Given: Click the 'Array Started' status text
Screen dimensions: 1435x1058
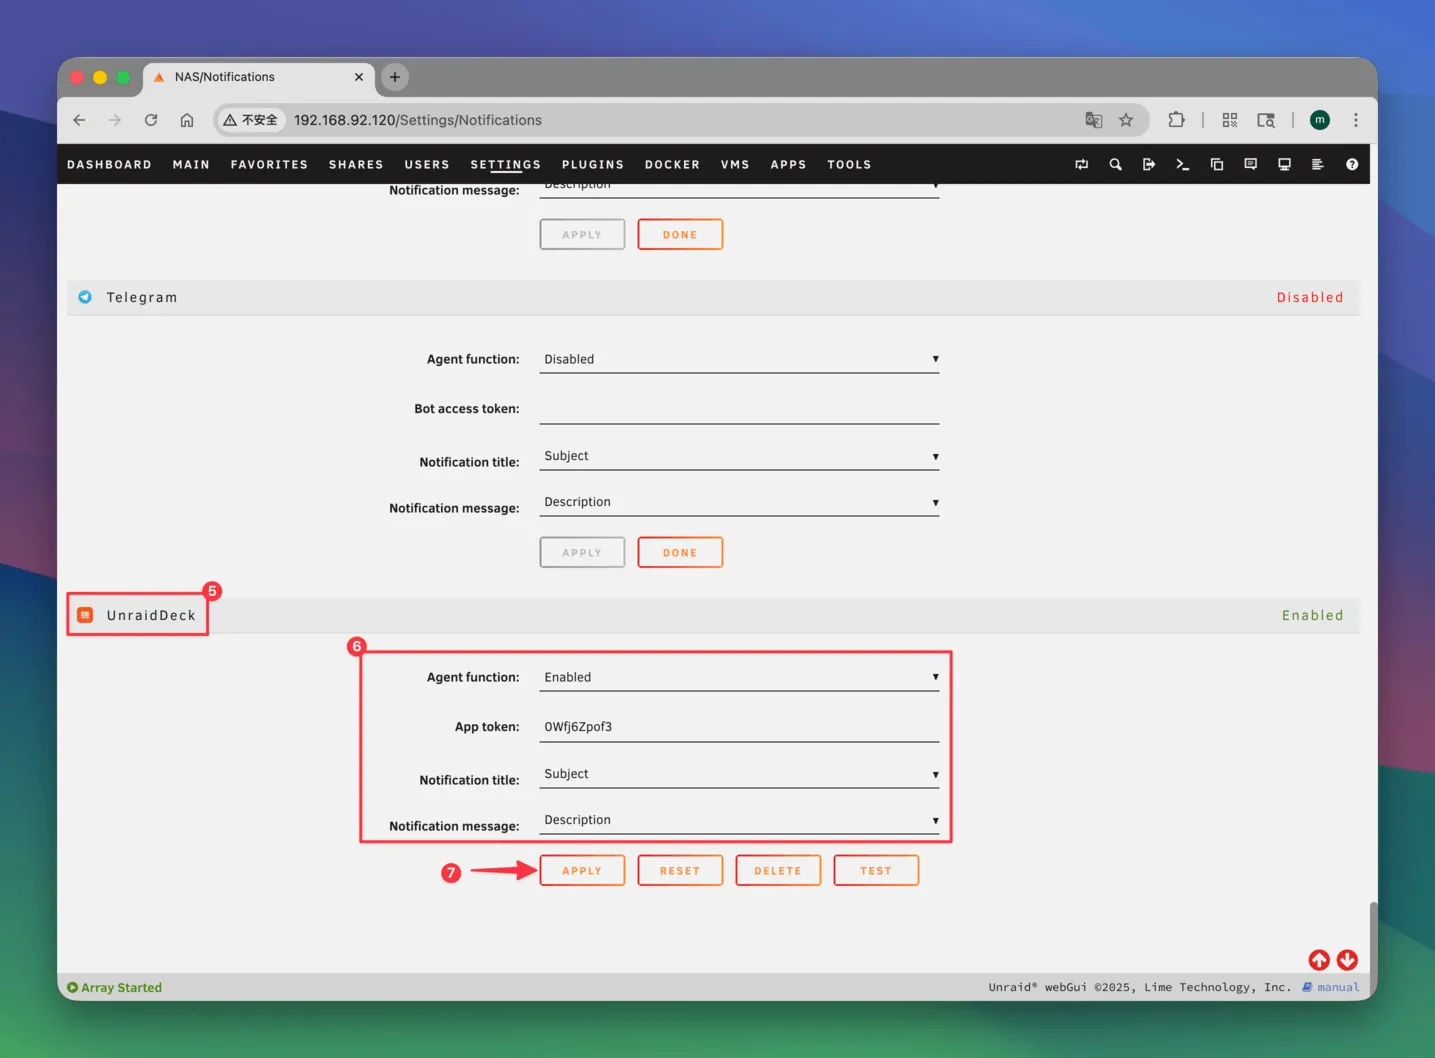Looking at the screenshot, I should [x=121, y=987].
